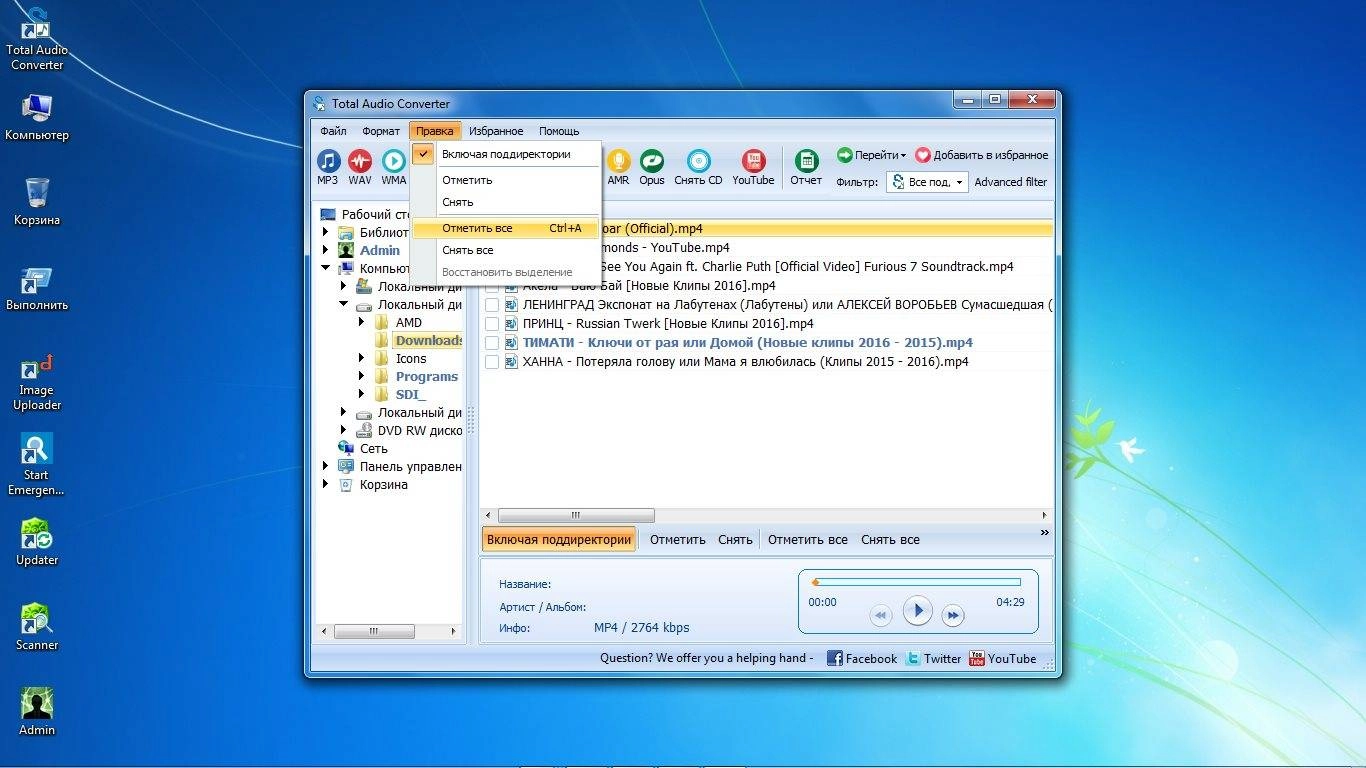Expand the Icons folder node
Image resolution: width=1366 pixels, height=768 pixels.
(x=362, y=358)
